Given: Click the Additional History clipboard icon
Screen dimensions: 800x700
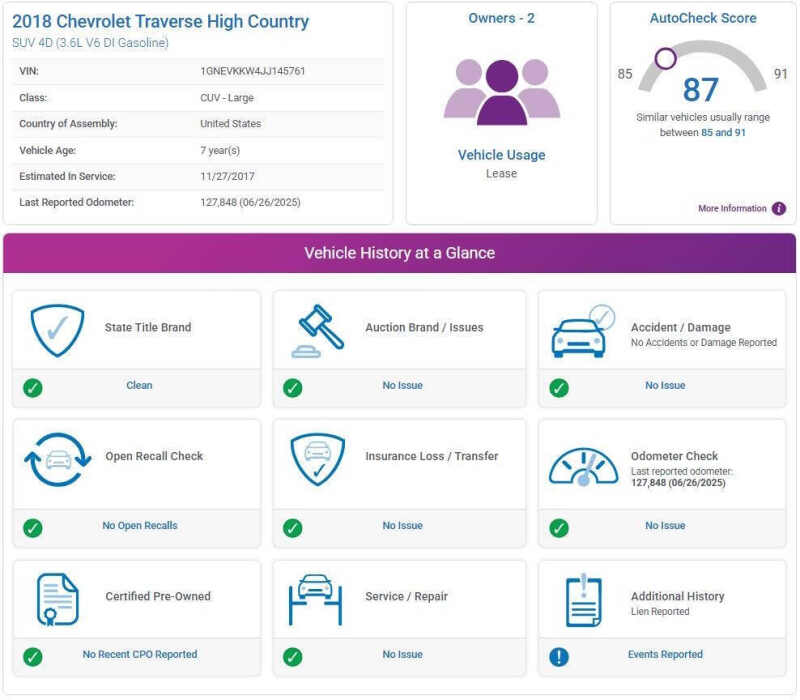Looking at the screenshot, I should click(583, 600).
